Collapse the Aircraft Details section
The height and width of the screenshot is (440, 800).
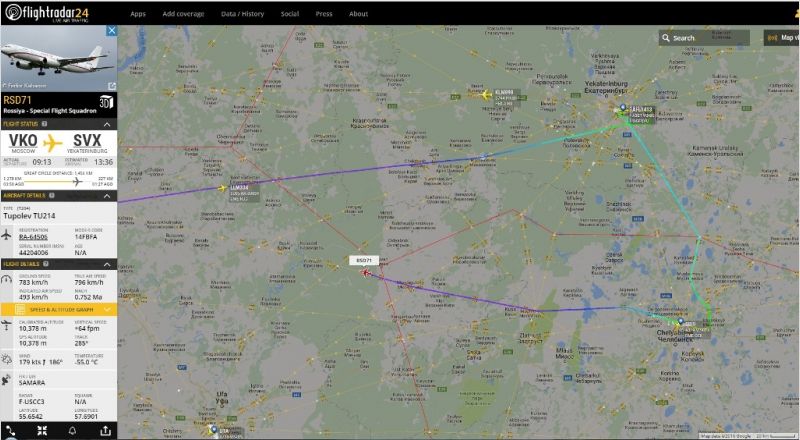click(107, 195)
